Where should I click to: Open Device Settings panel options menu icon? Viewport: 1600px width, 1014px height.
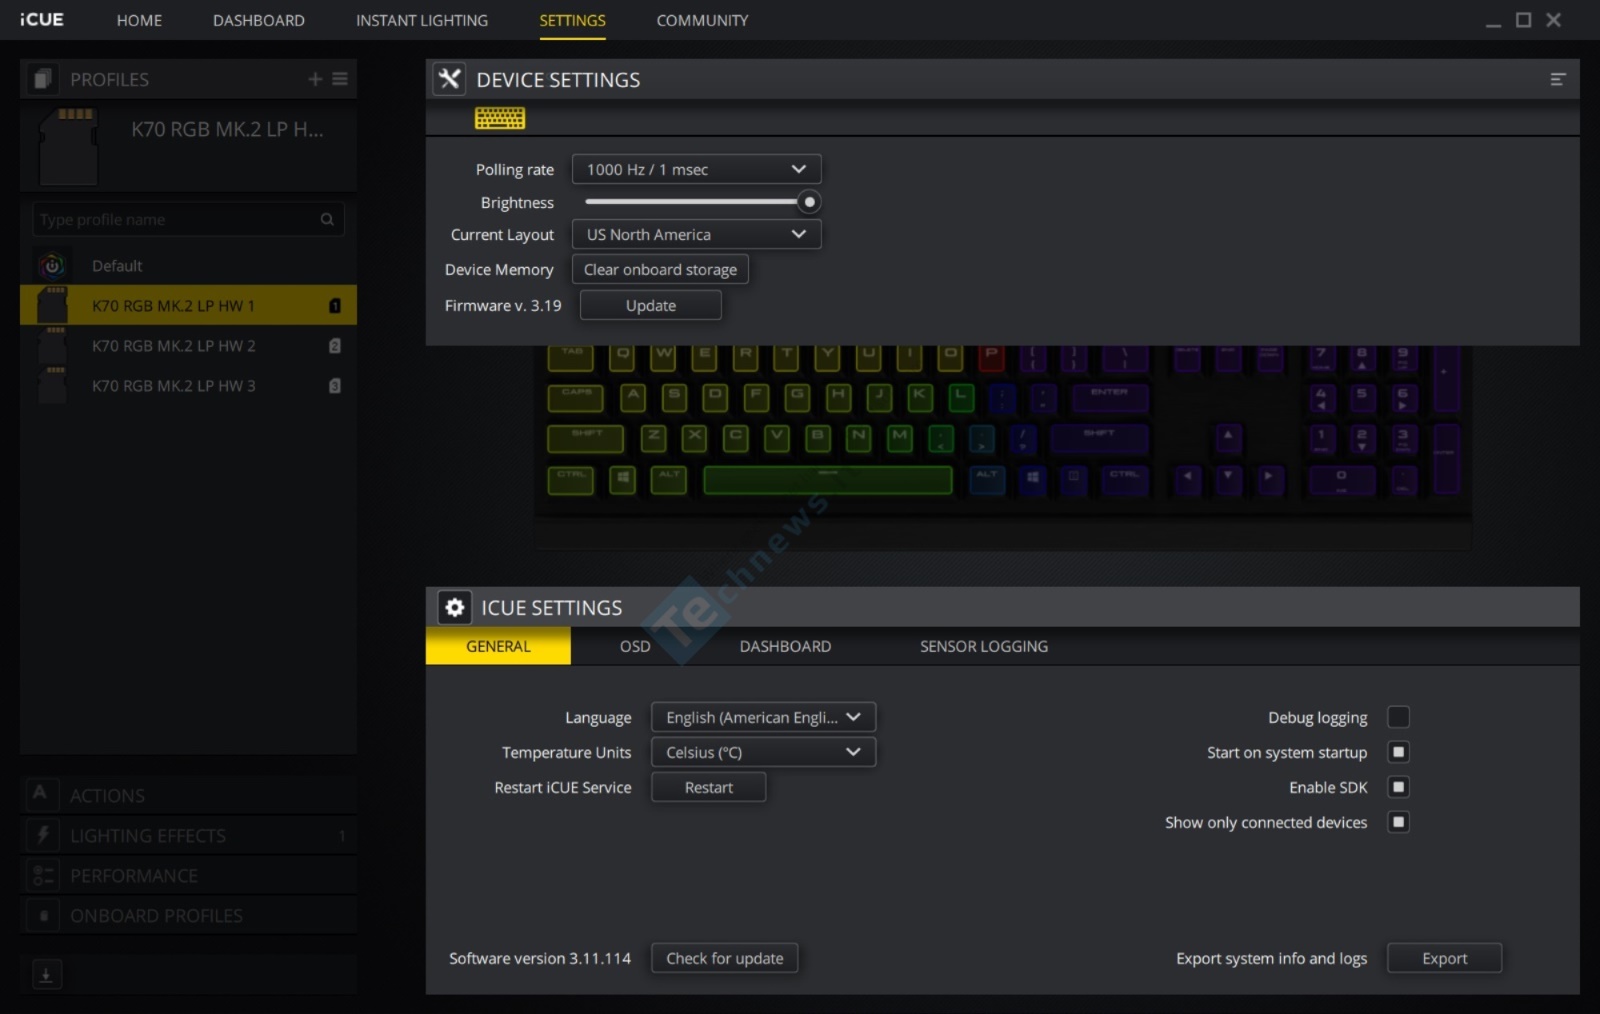[1558, 79]
